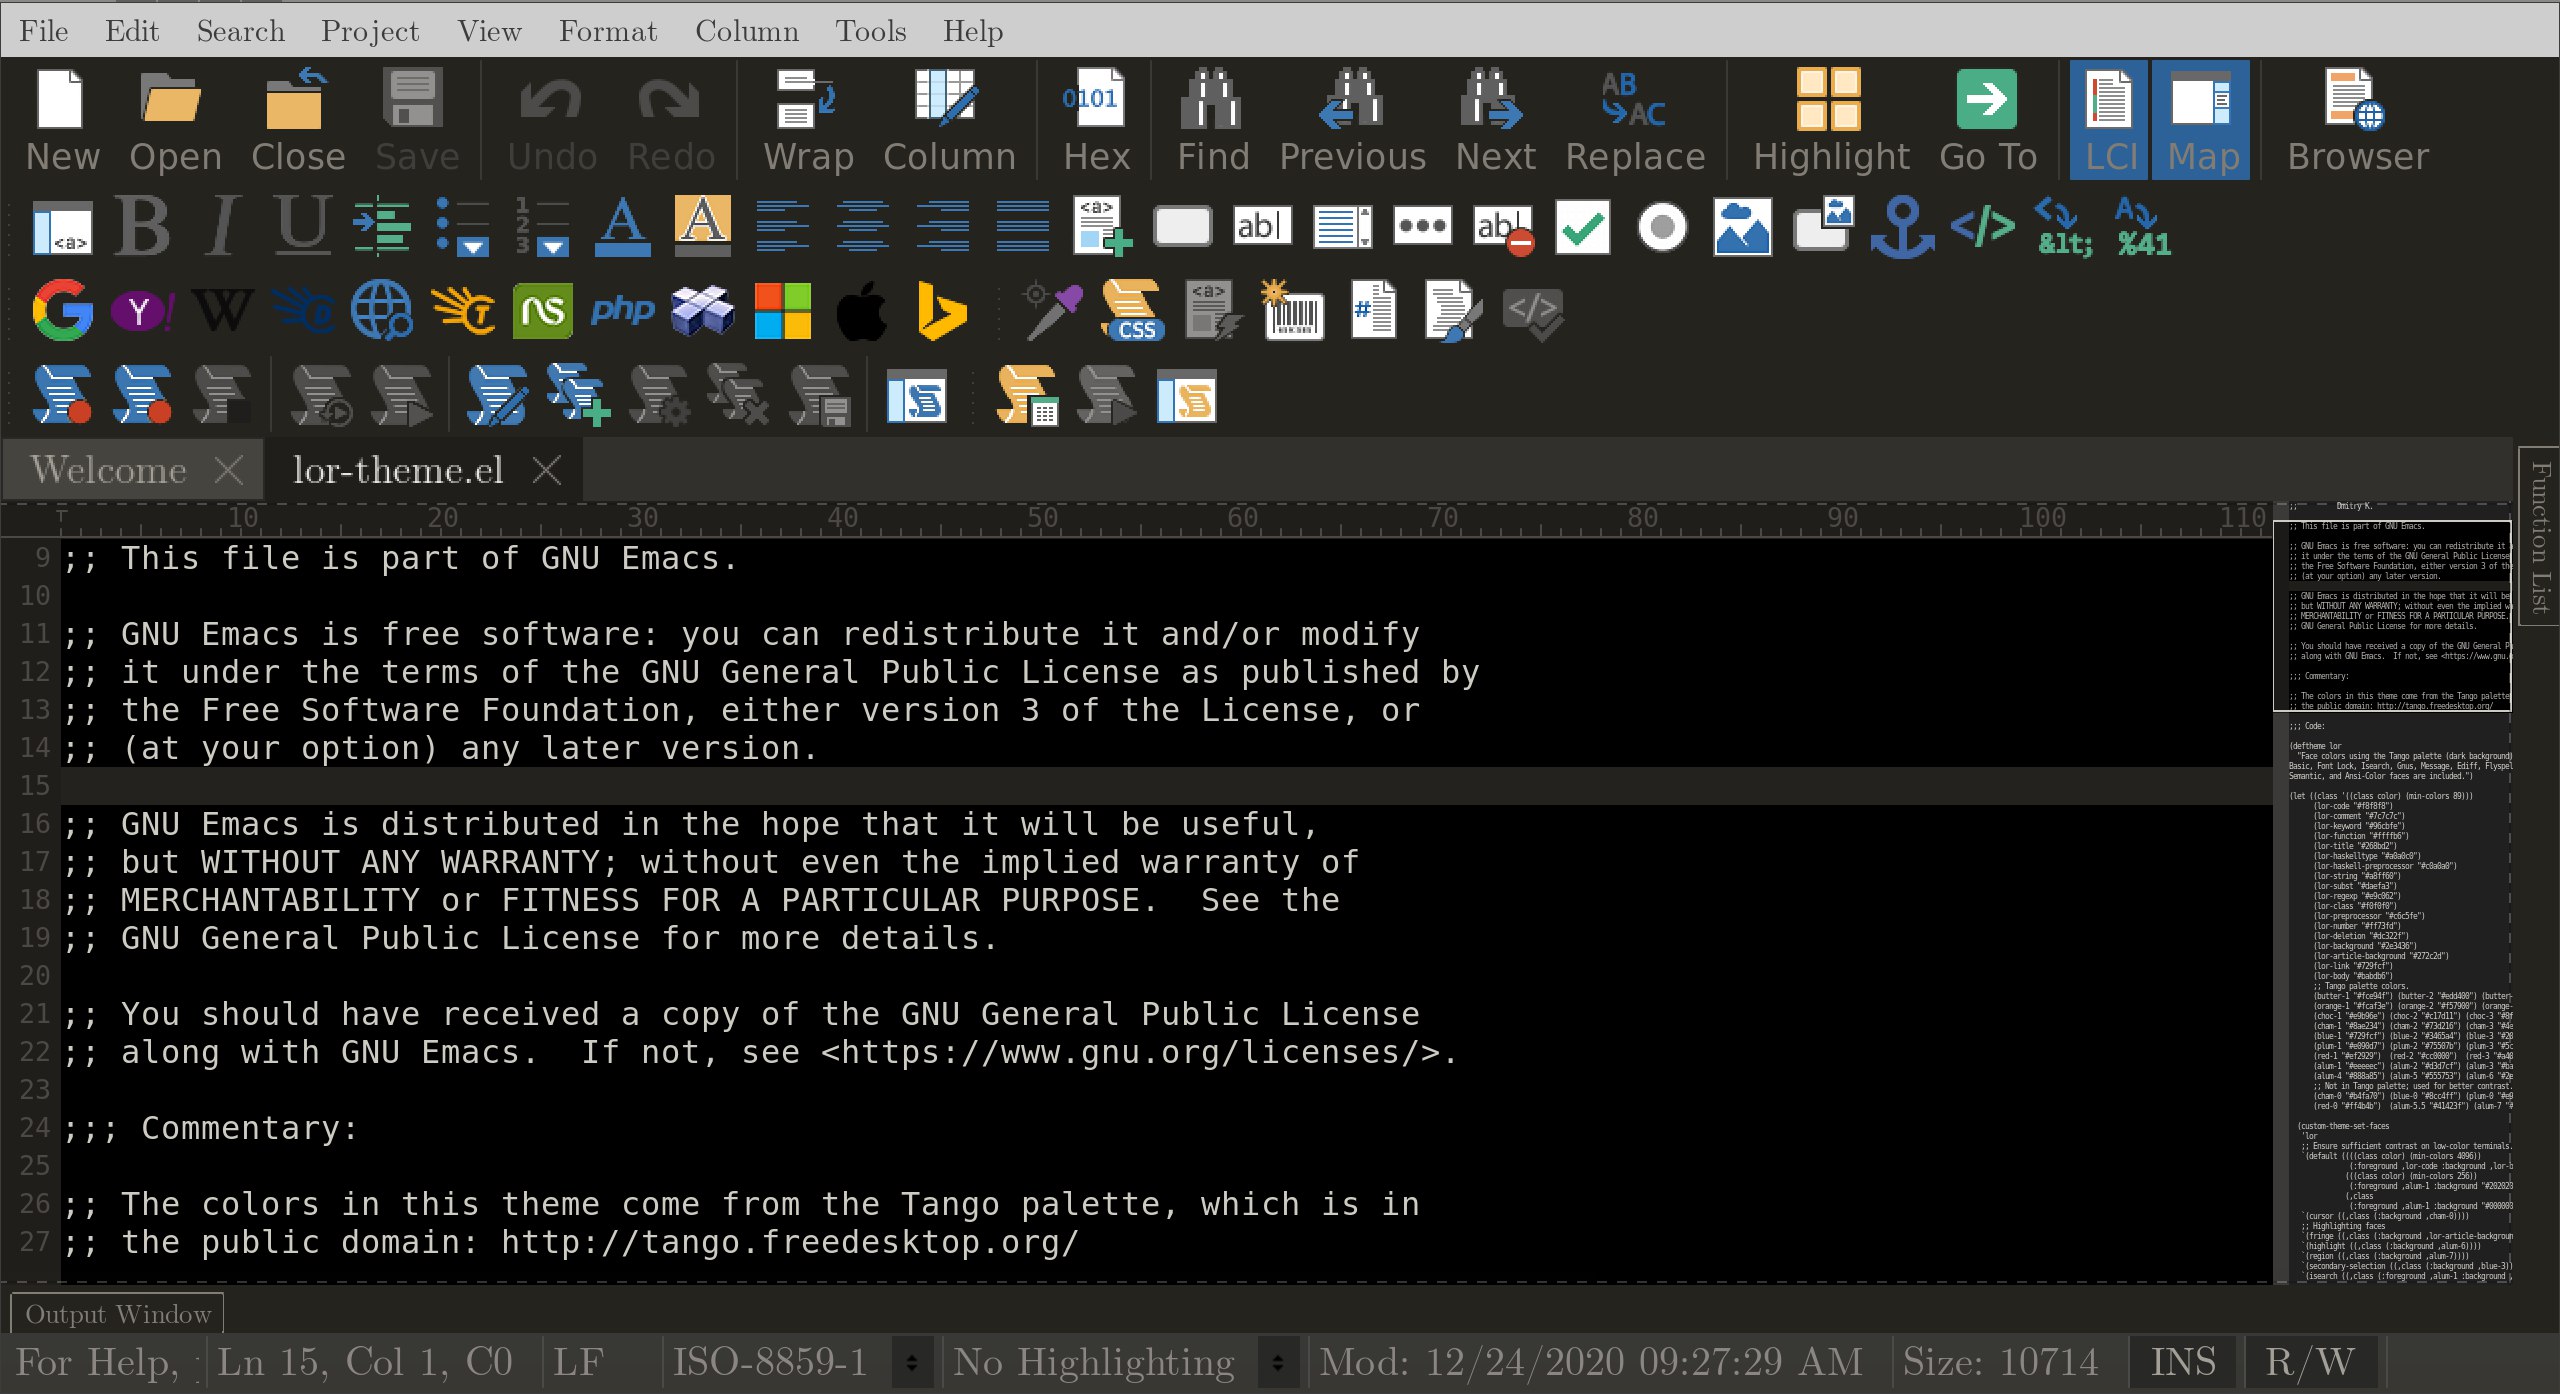Screen dimensions: 2560x1394
Task: Open the File menu
Action: point(44,31)
